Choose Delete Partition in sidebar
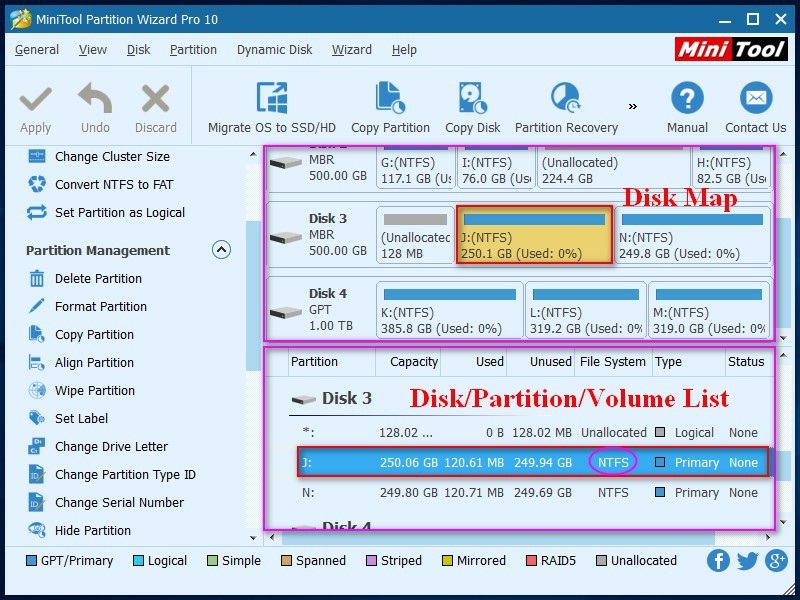 click(x=85, y=279)
